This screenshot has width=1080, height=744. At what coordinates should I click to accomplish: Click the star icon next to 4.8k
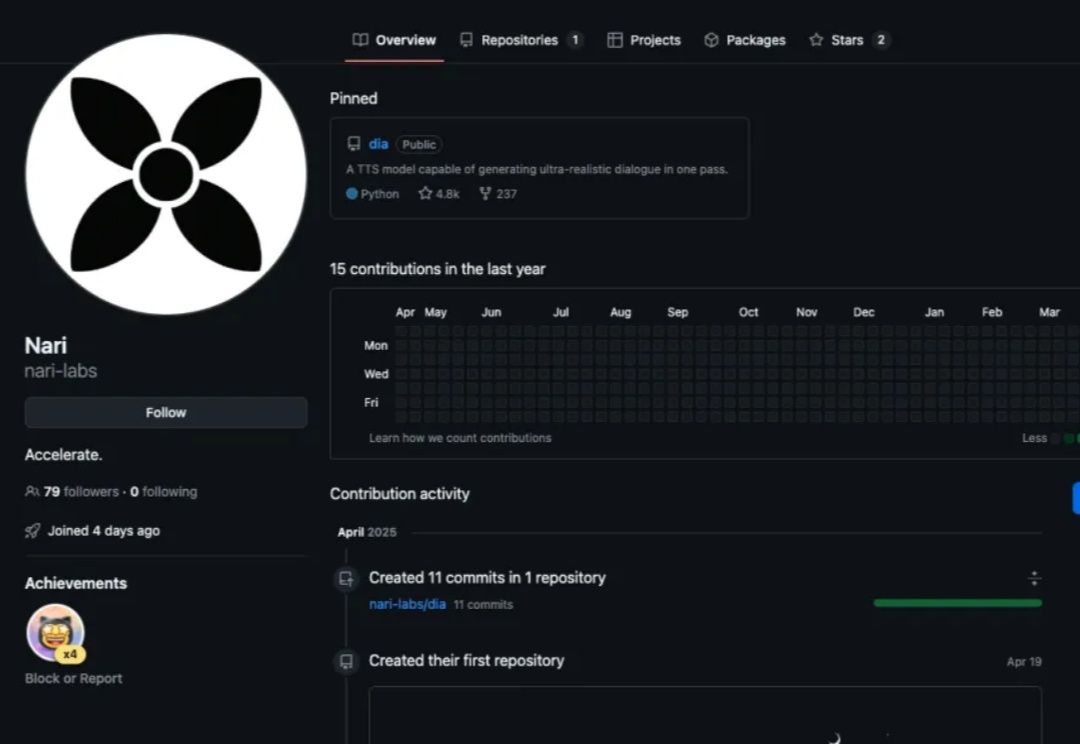pos(425,194)
